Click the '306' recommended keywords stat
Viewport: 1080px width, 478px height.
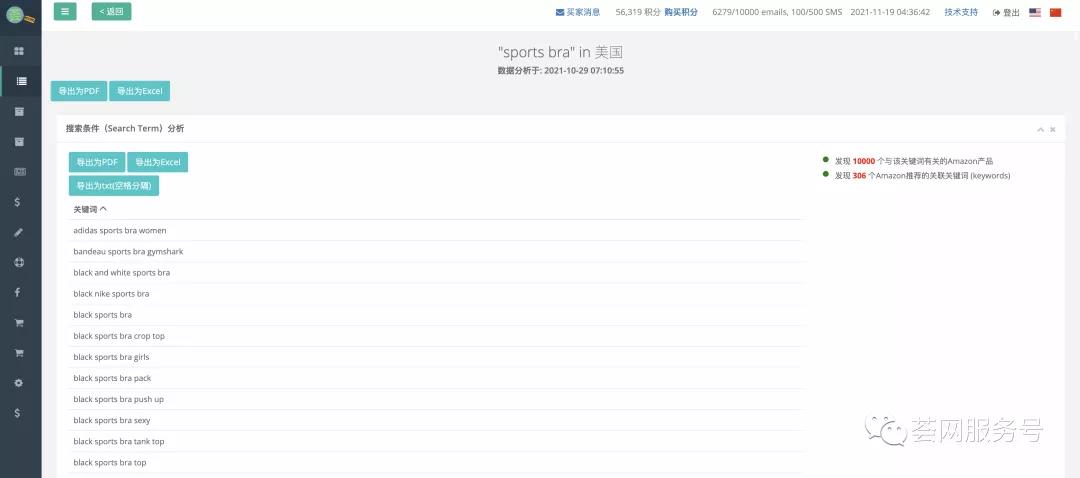coord(859,176)
